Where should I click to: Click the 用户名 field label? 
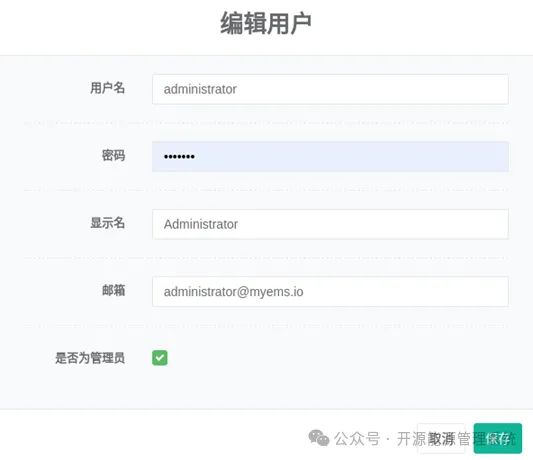pyautogui.click(x=107, y=88)
